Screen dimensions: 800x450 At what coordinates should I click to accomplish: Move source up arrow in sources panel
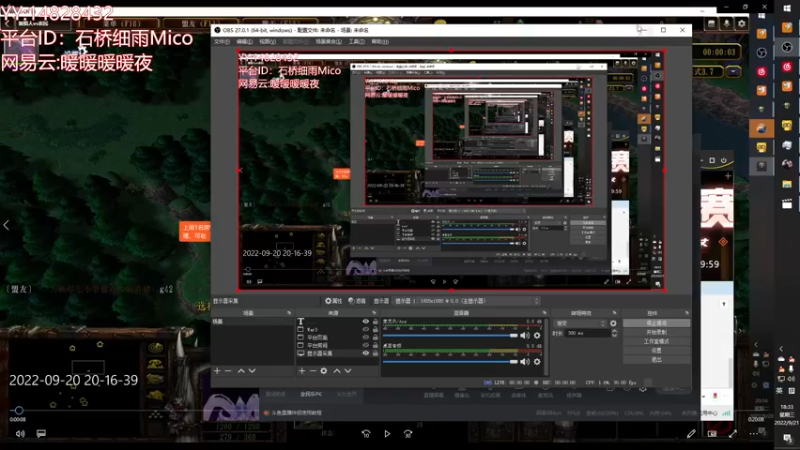pyautogui.click(x=337, y=371)
